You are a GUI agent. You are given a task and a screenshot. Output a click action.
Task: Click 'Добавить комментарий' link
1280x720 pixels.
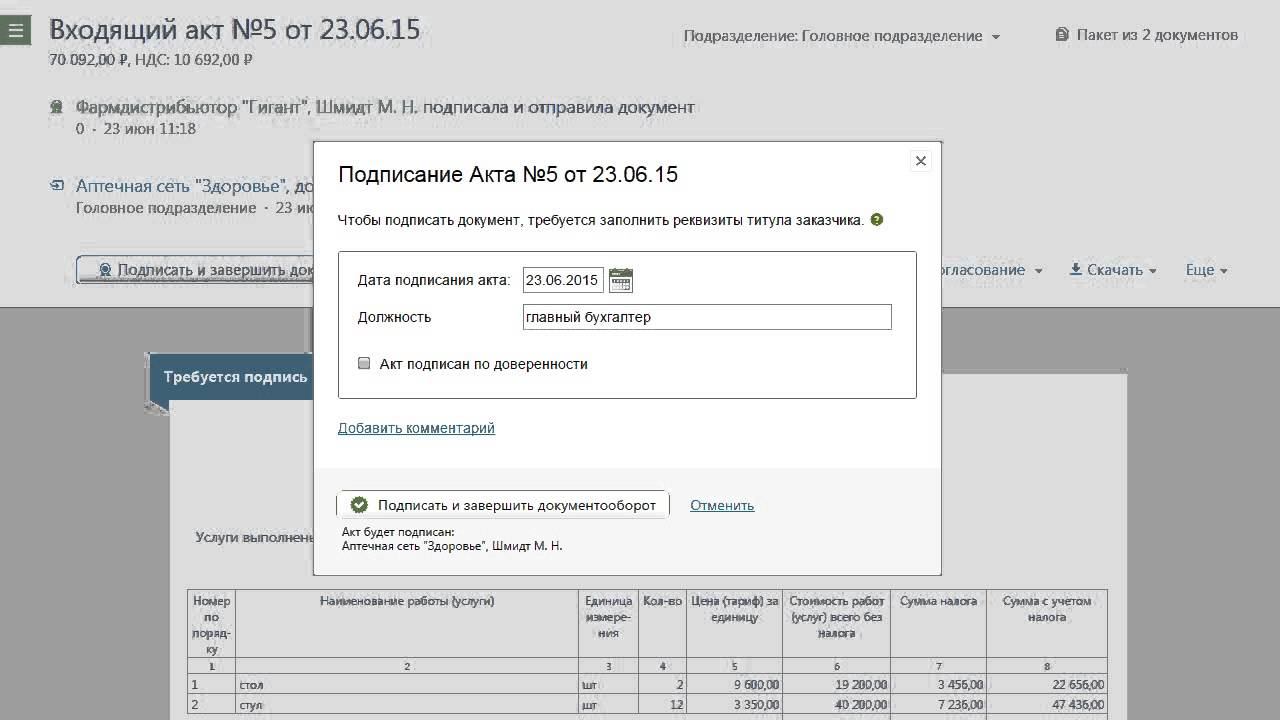point(416,428)
